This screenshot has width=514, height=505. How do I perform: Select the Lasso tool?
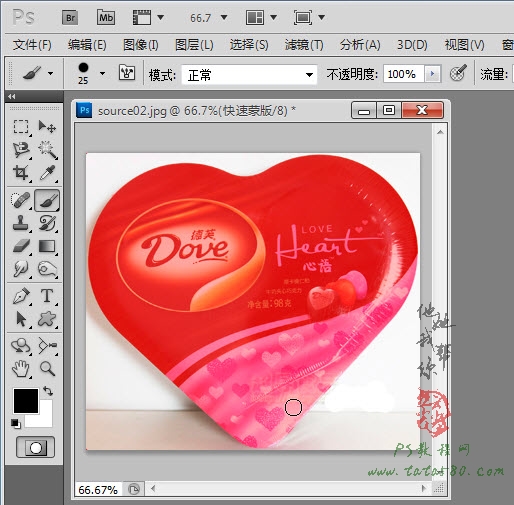(21, 150)
